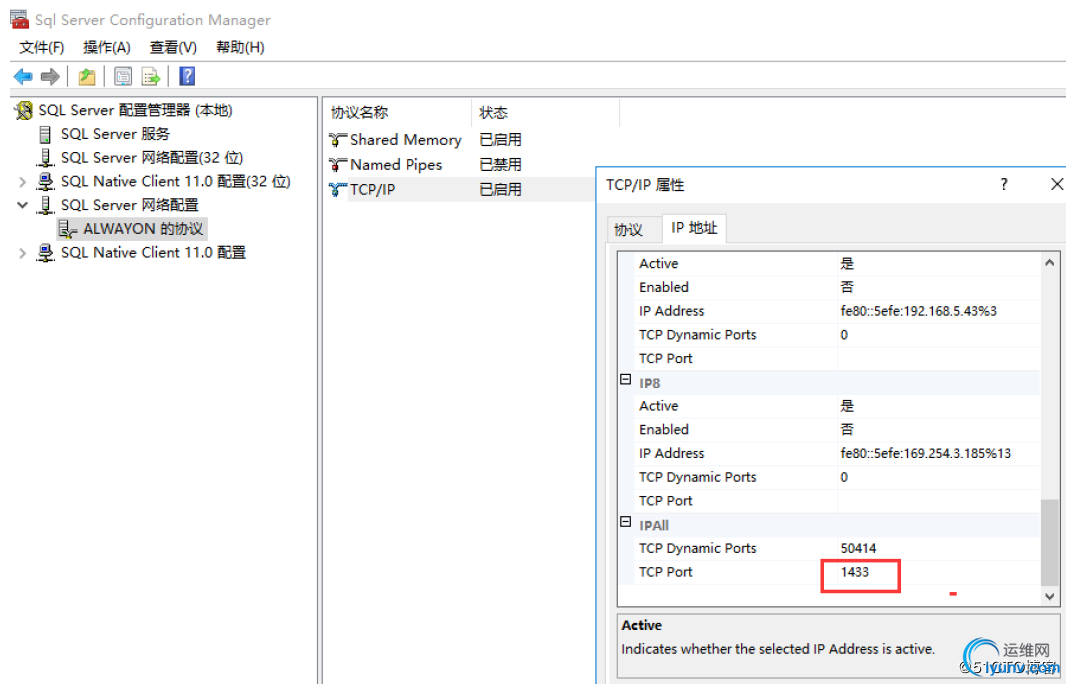Select the IP 地址 tab
This screenshot has width=1066, height=684.
pyautogui.click(x=694, y=228)
